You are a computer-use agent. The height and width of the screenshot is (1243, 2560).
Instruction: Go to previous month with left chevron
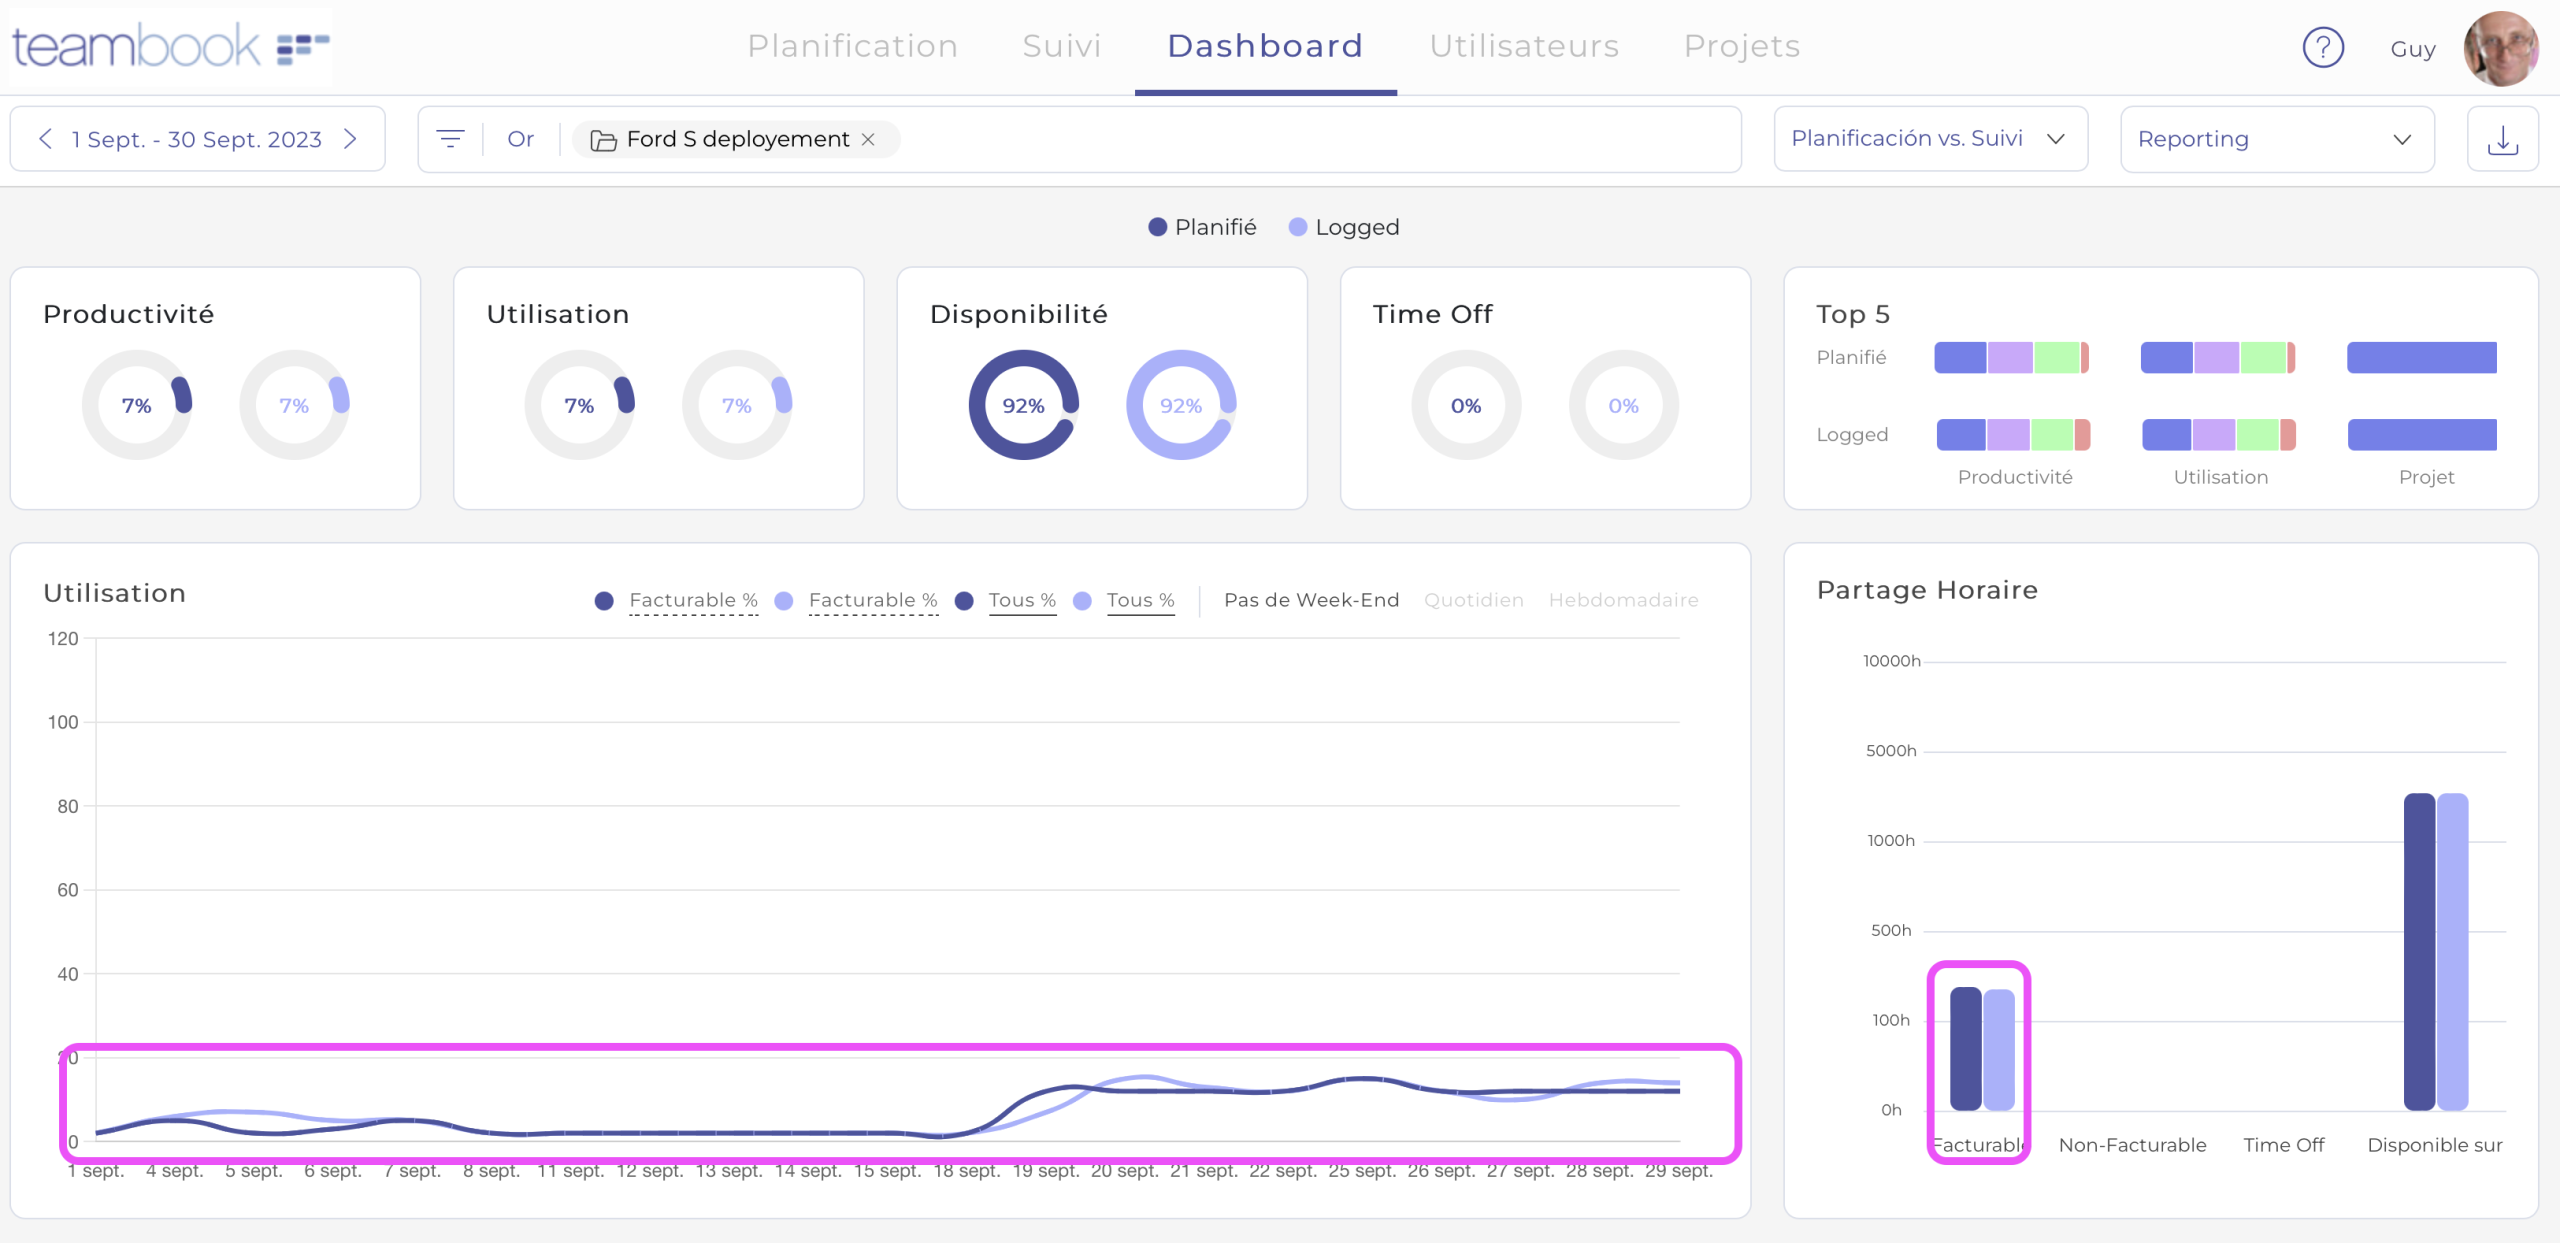coord(45,139)
